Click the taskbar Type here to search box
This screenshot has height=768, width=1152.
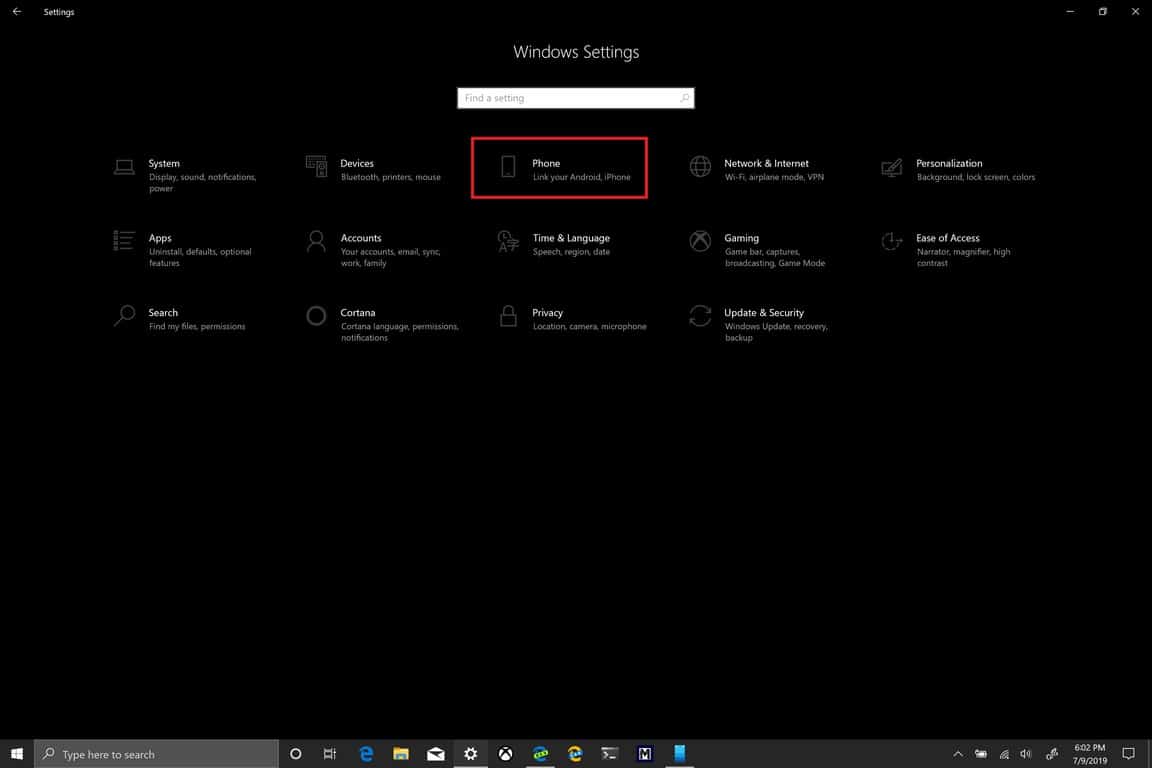click(157, 754)
